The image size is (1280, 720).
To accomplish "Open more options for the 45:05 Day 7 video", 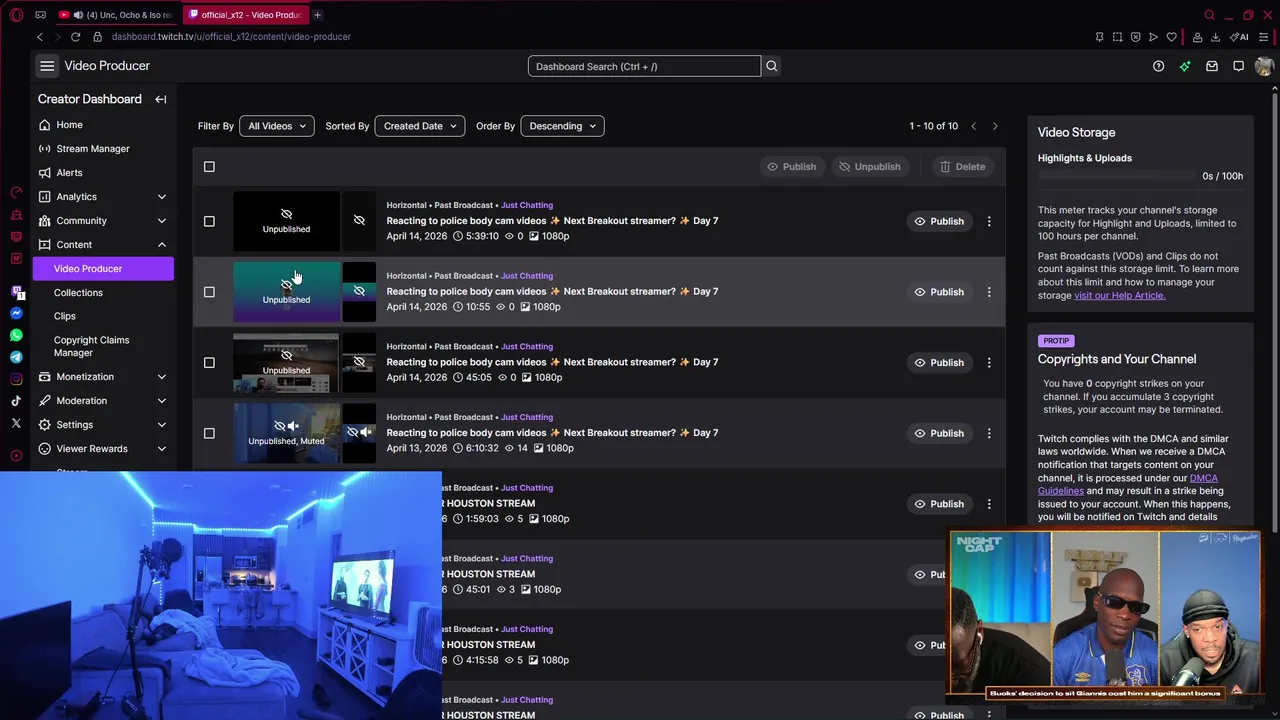I will point(989,362).
